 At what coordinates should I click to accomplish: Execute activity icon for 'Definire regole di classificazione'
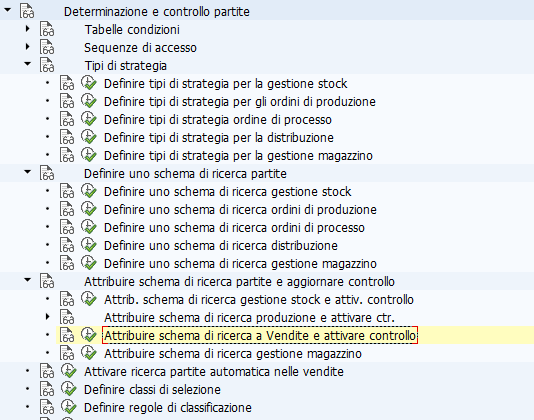(69, 407)
